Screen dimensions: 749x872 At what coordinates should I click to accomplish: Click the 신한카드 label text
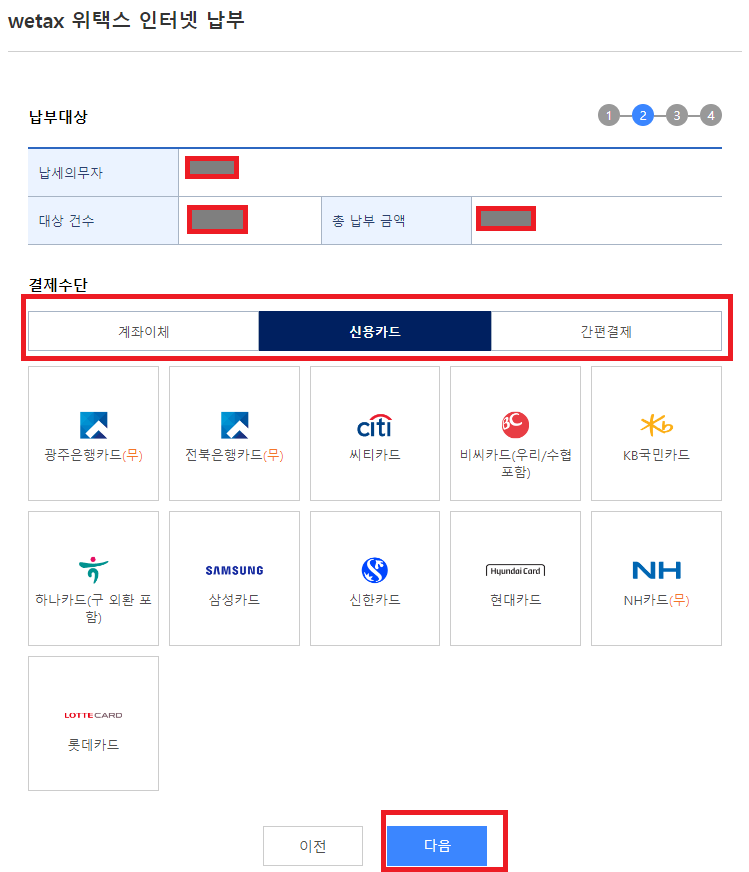[375, 600]
